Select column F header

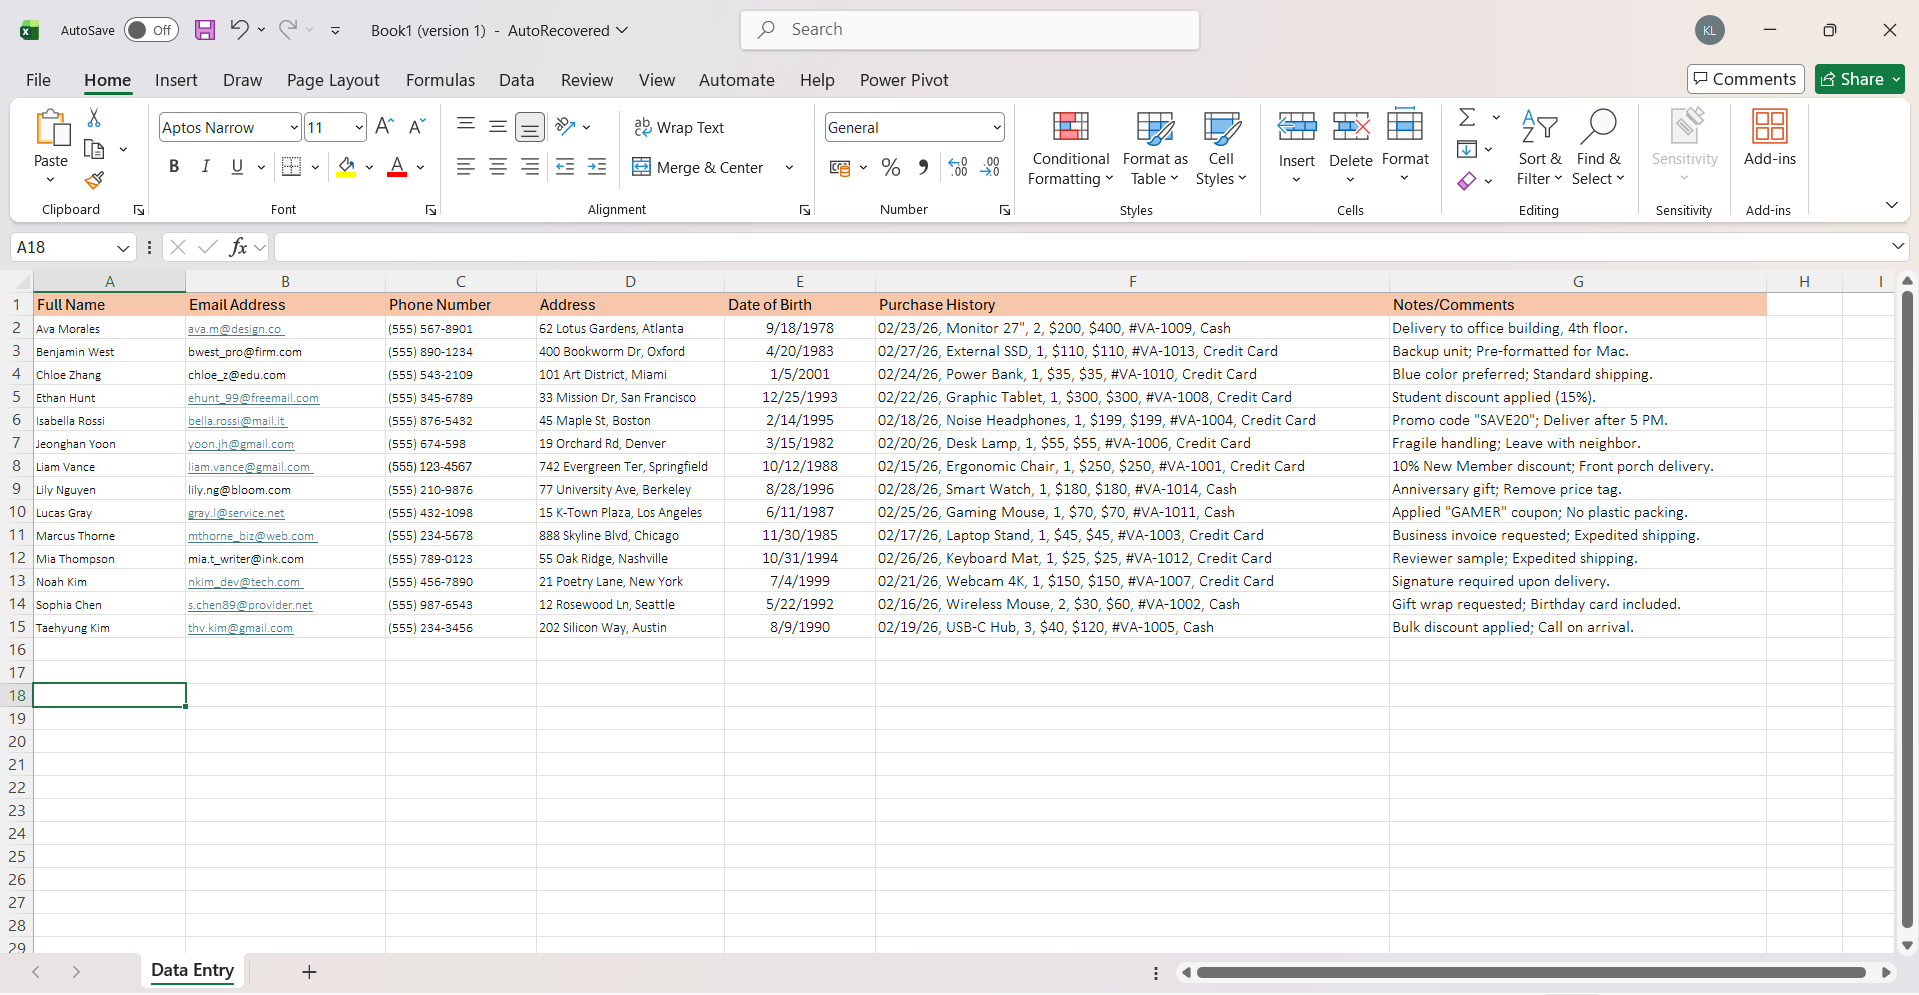(x=1132, y=282)
